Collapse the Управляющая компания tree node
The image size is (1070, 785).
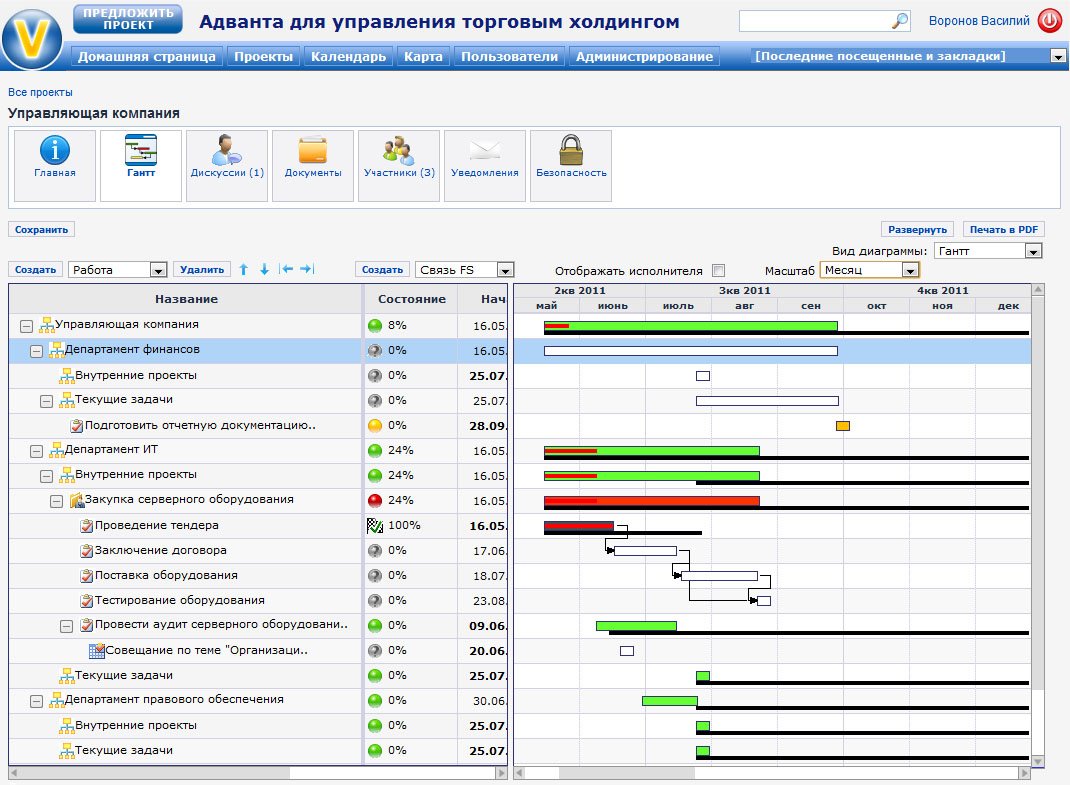pos(26,326)
